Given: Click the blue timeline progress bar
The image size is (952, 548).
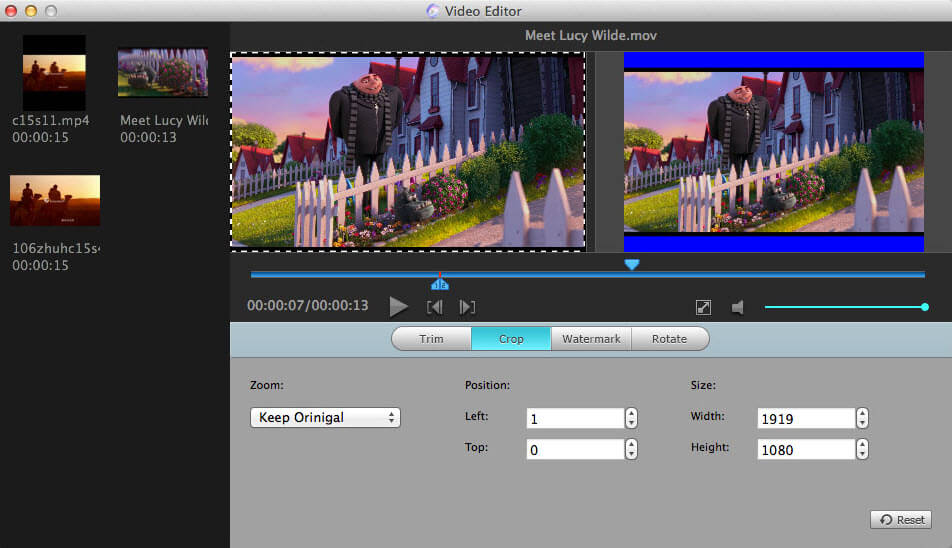Looking at the screenshot, I should coord(588,275).
